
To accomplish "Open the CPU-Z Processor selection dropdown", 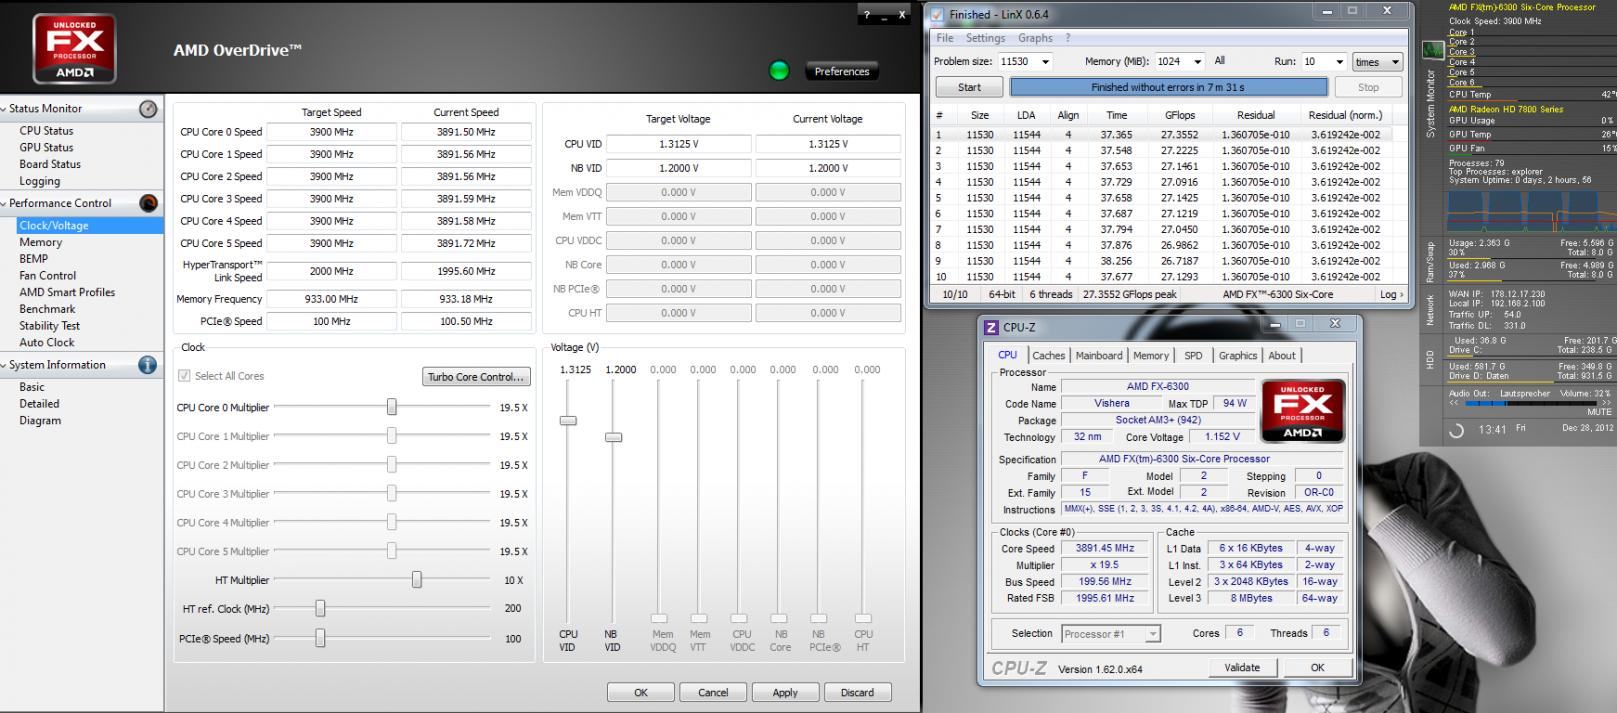I will click(x=1153, y=634).
